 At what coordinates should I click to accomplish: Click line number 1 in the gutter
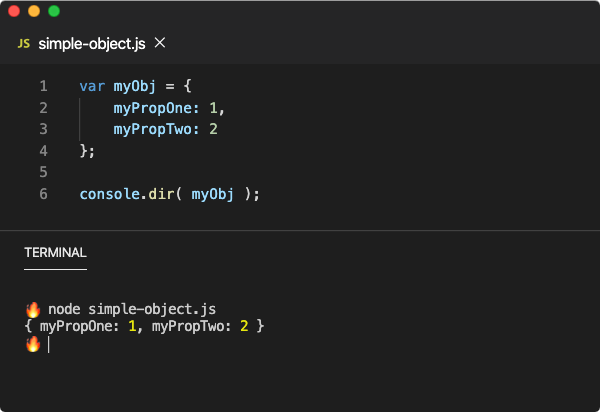pos(44,86)
